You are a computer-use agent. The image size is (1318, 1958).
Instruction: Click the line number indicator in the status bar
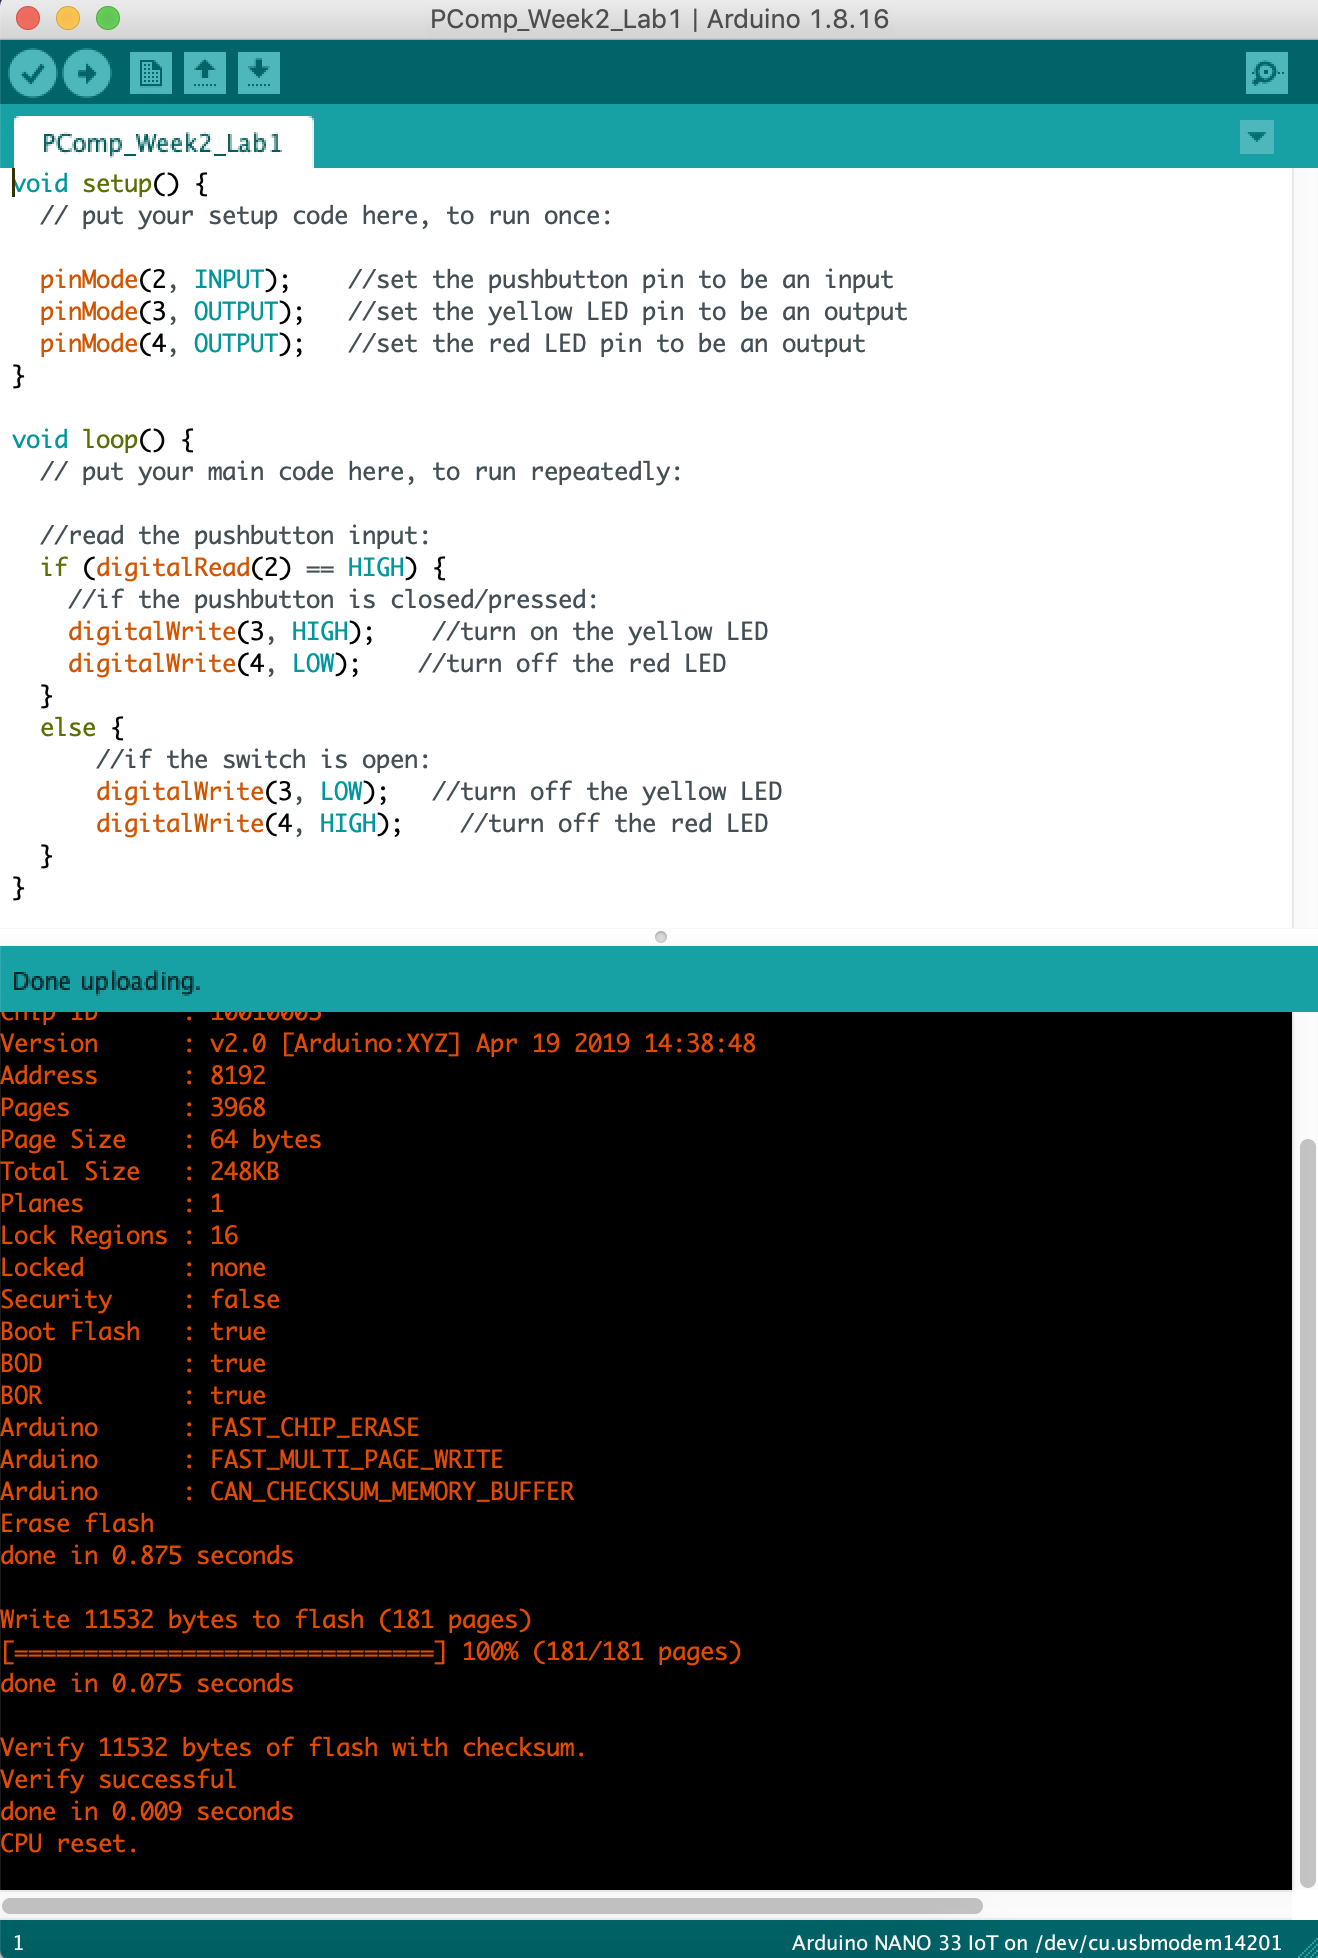coord(18,1942)
